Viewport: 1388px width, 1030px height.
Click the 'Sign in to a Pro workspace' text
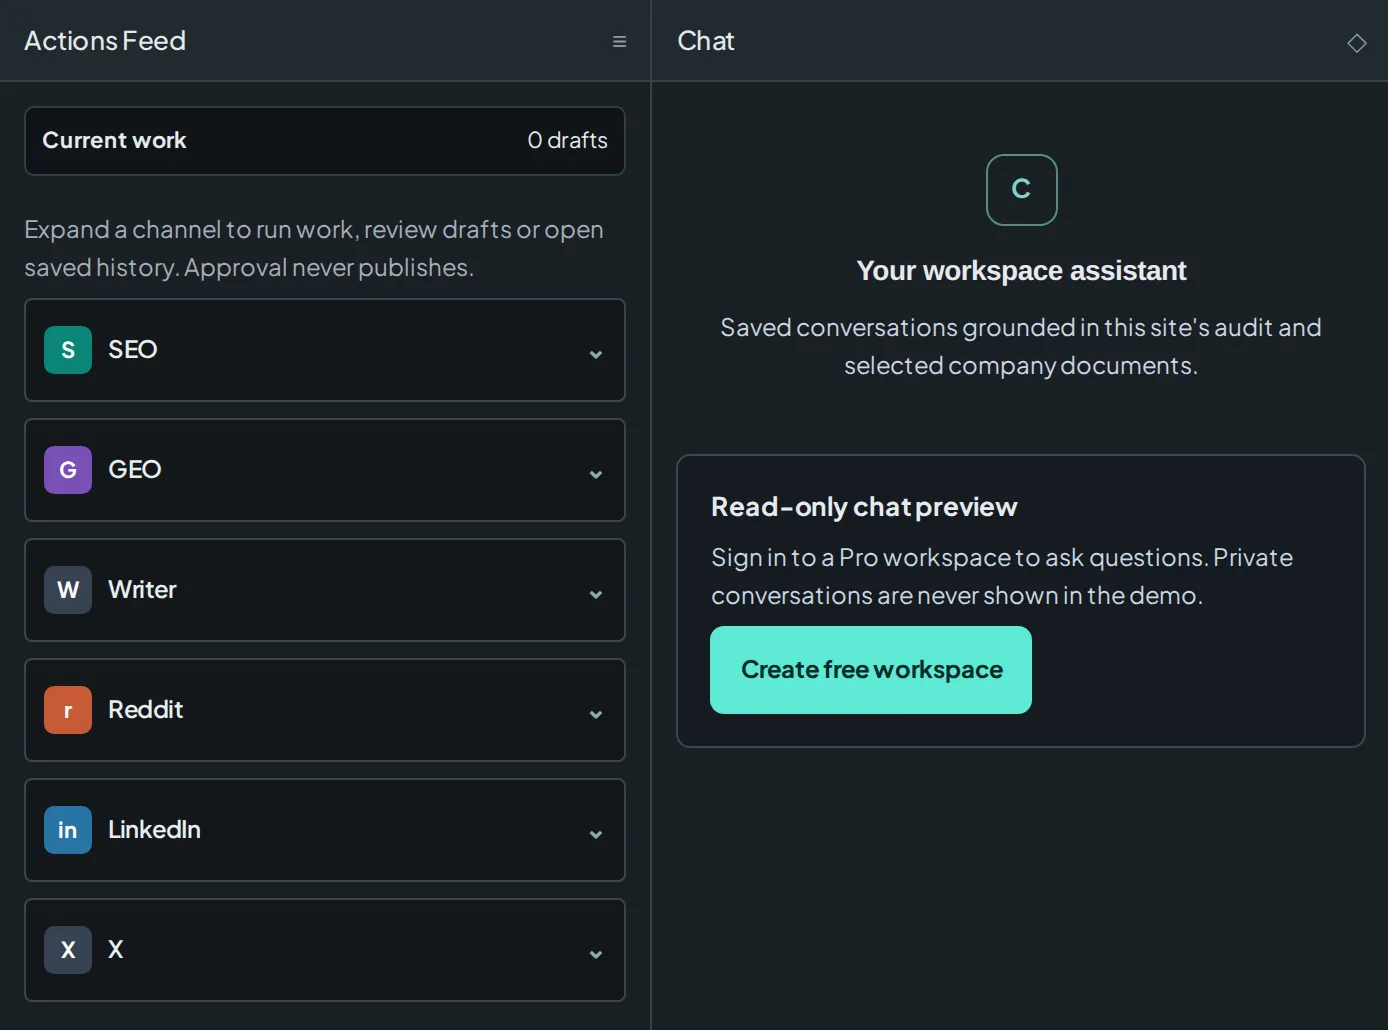click(x=1002, y=577)
